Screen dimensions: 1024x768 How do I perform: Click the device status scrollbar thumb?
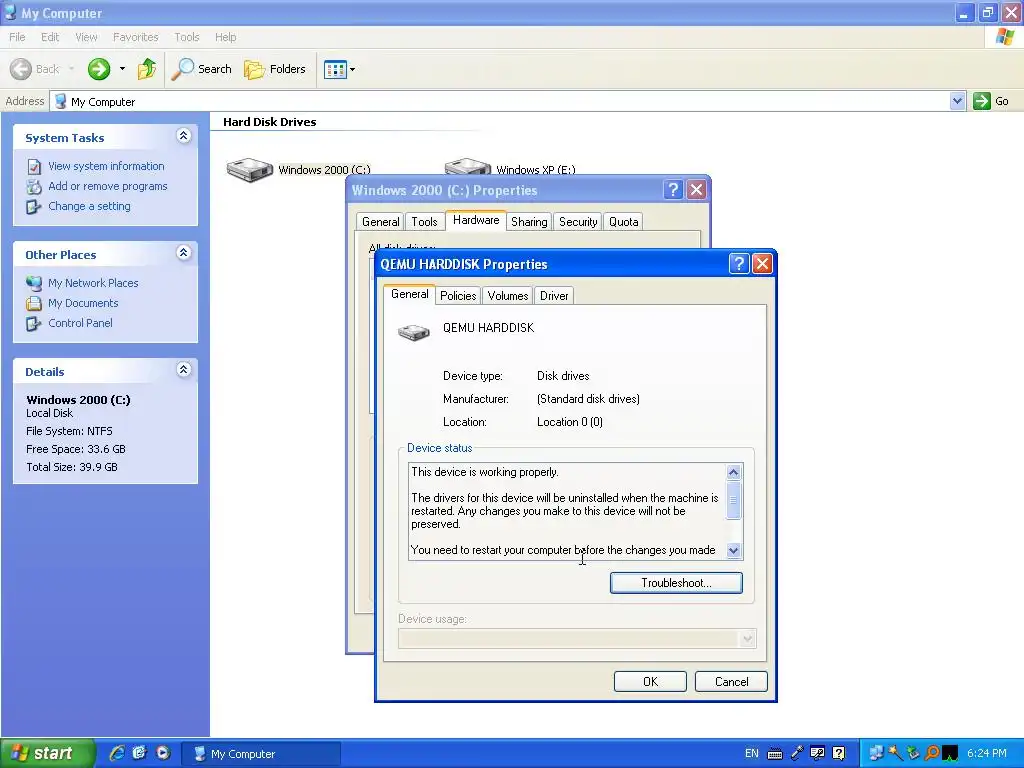coord(733,500)
